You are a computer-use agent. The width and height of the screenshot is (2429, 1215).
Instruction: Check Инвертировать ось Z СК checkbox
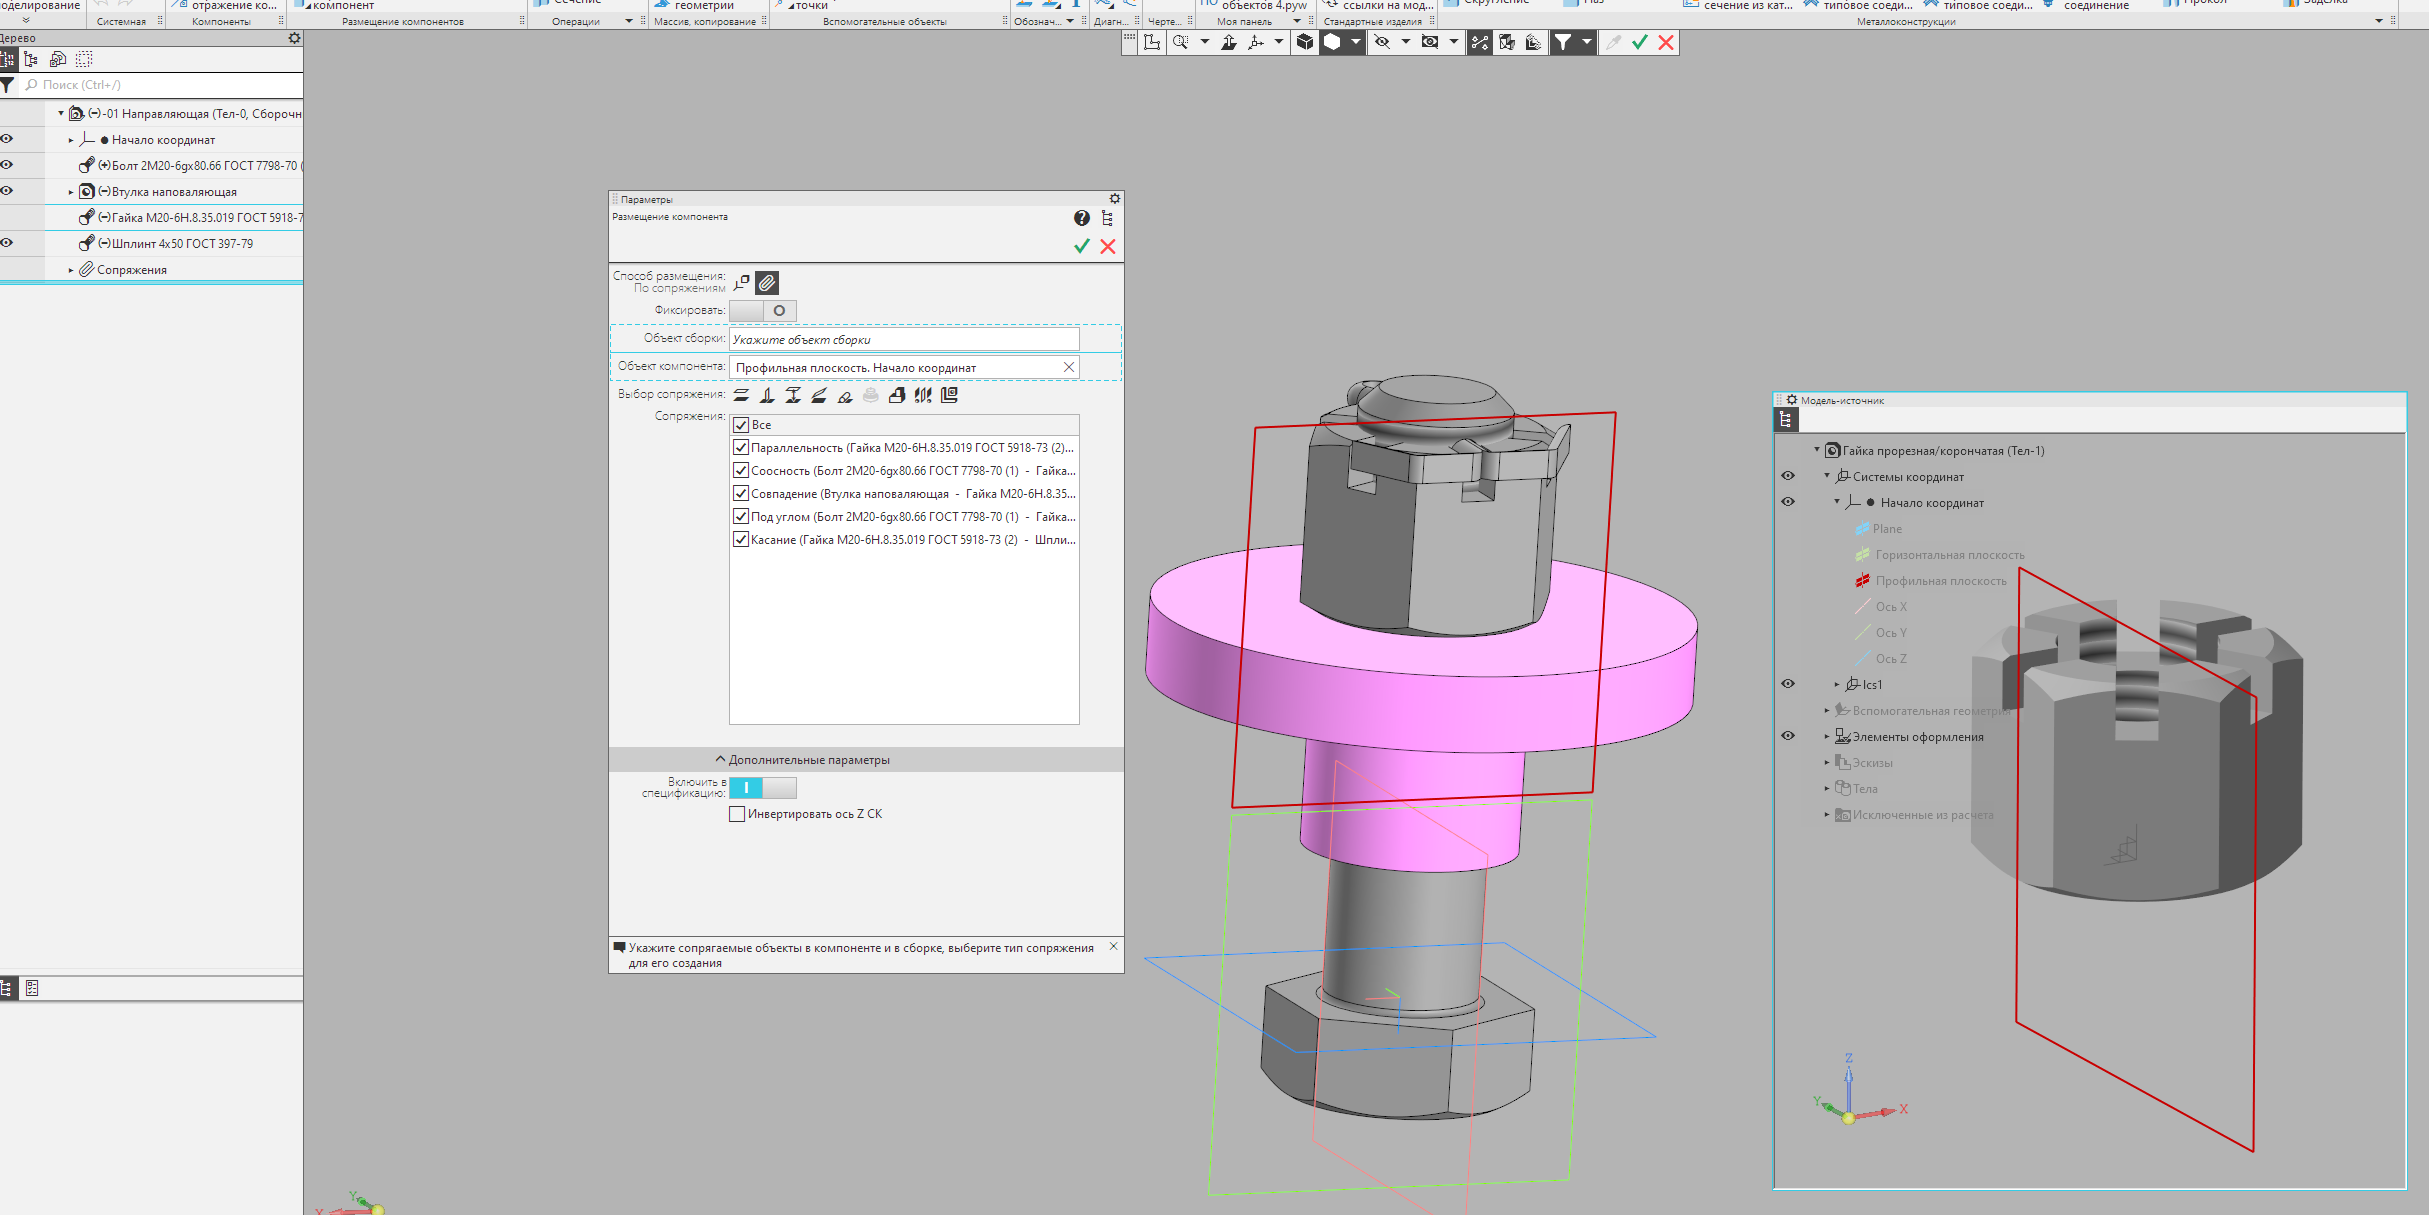pyautogui.click(x=737, y=814)
